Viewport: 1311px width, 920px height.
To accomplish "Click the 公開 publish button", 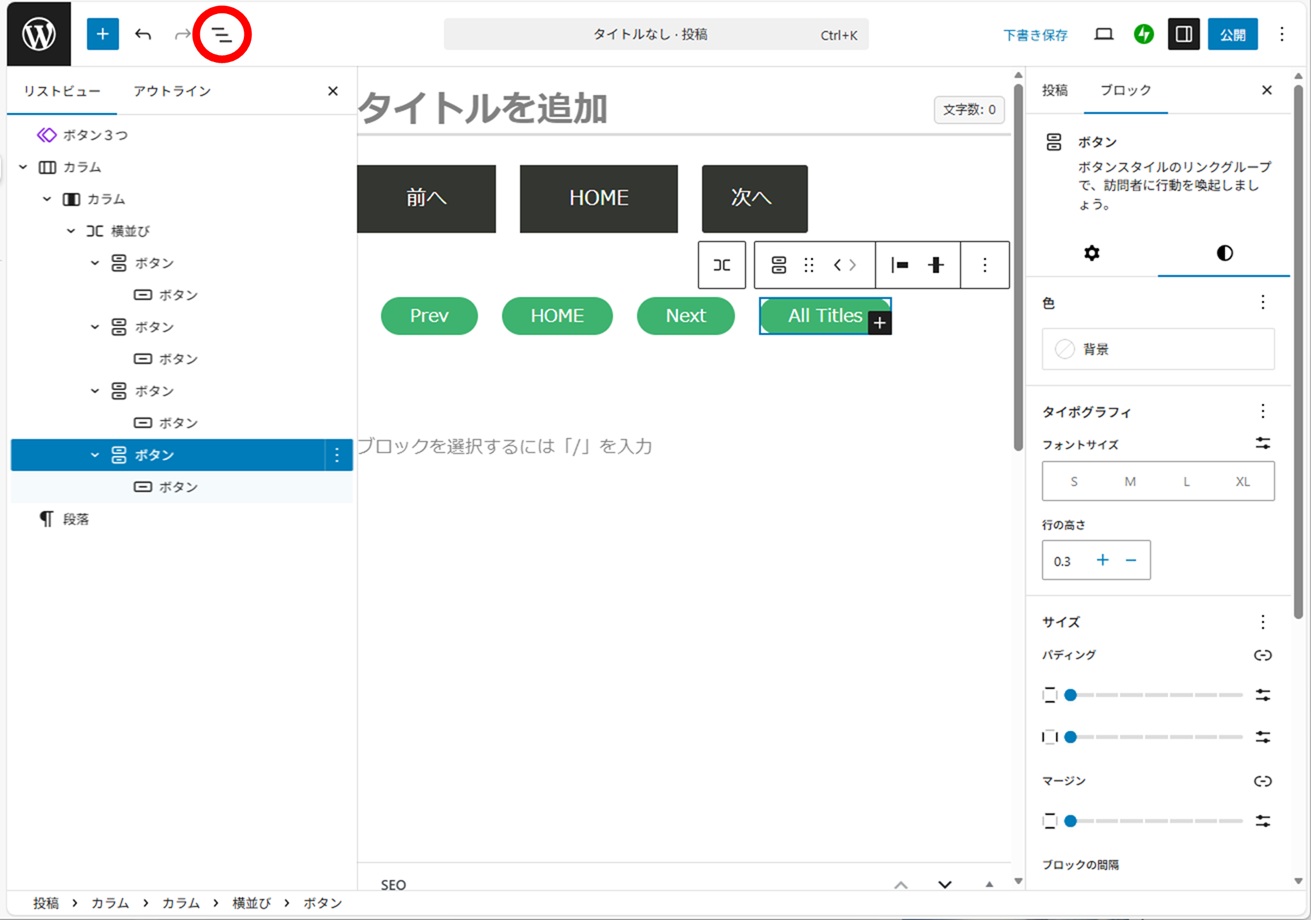I will click(1233, 34).
